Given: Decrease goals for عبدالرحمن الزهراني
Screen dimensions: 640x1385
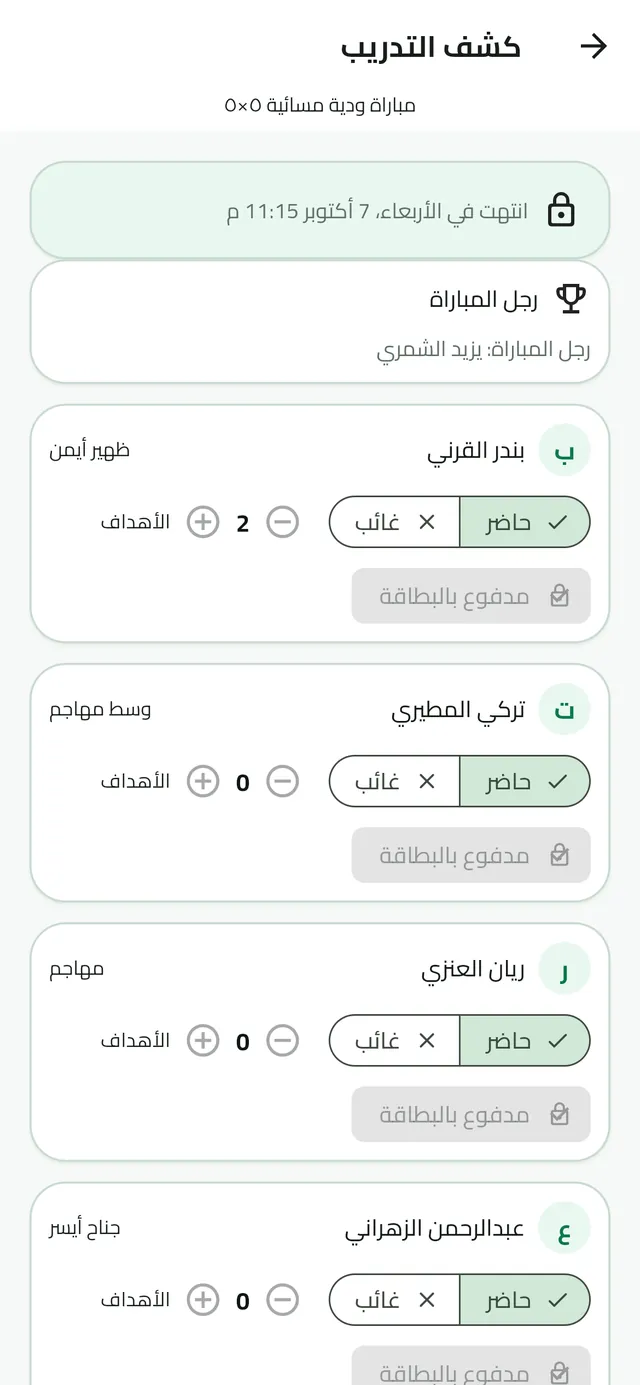Looking at the screenshot, I should coord(283,1300).
